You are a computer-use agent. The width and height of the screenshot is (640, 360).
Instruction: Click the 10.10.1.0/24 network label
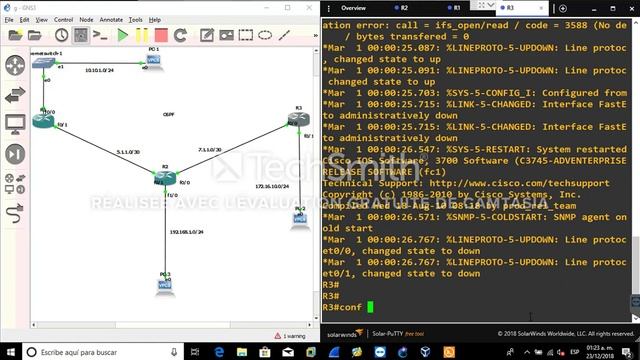[99, 70]
